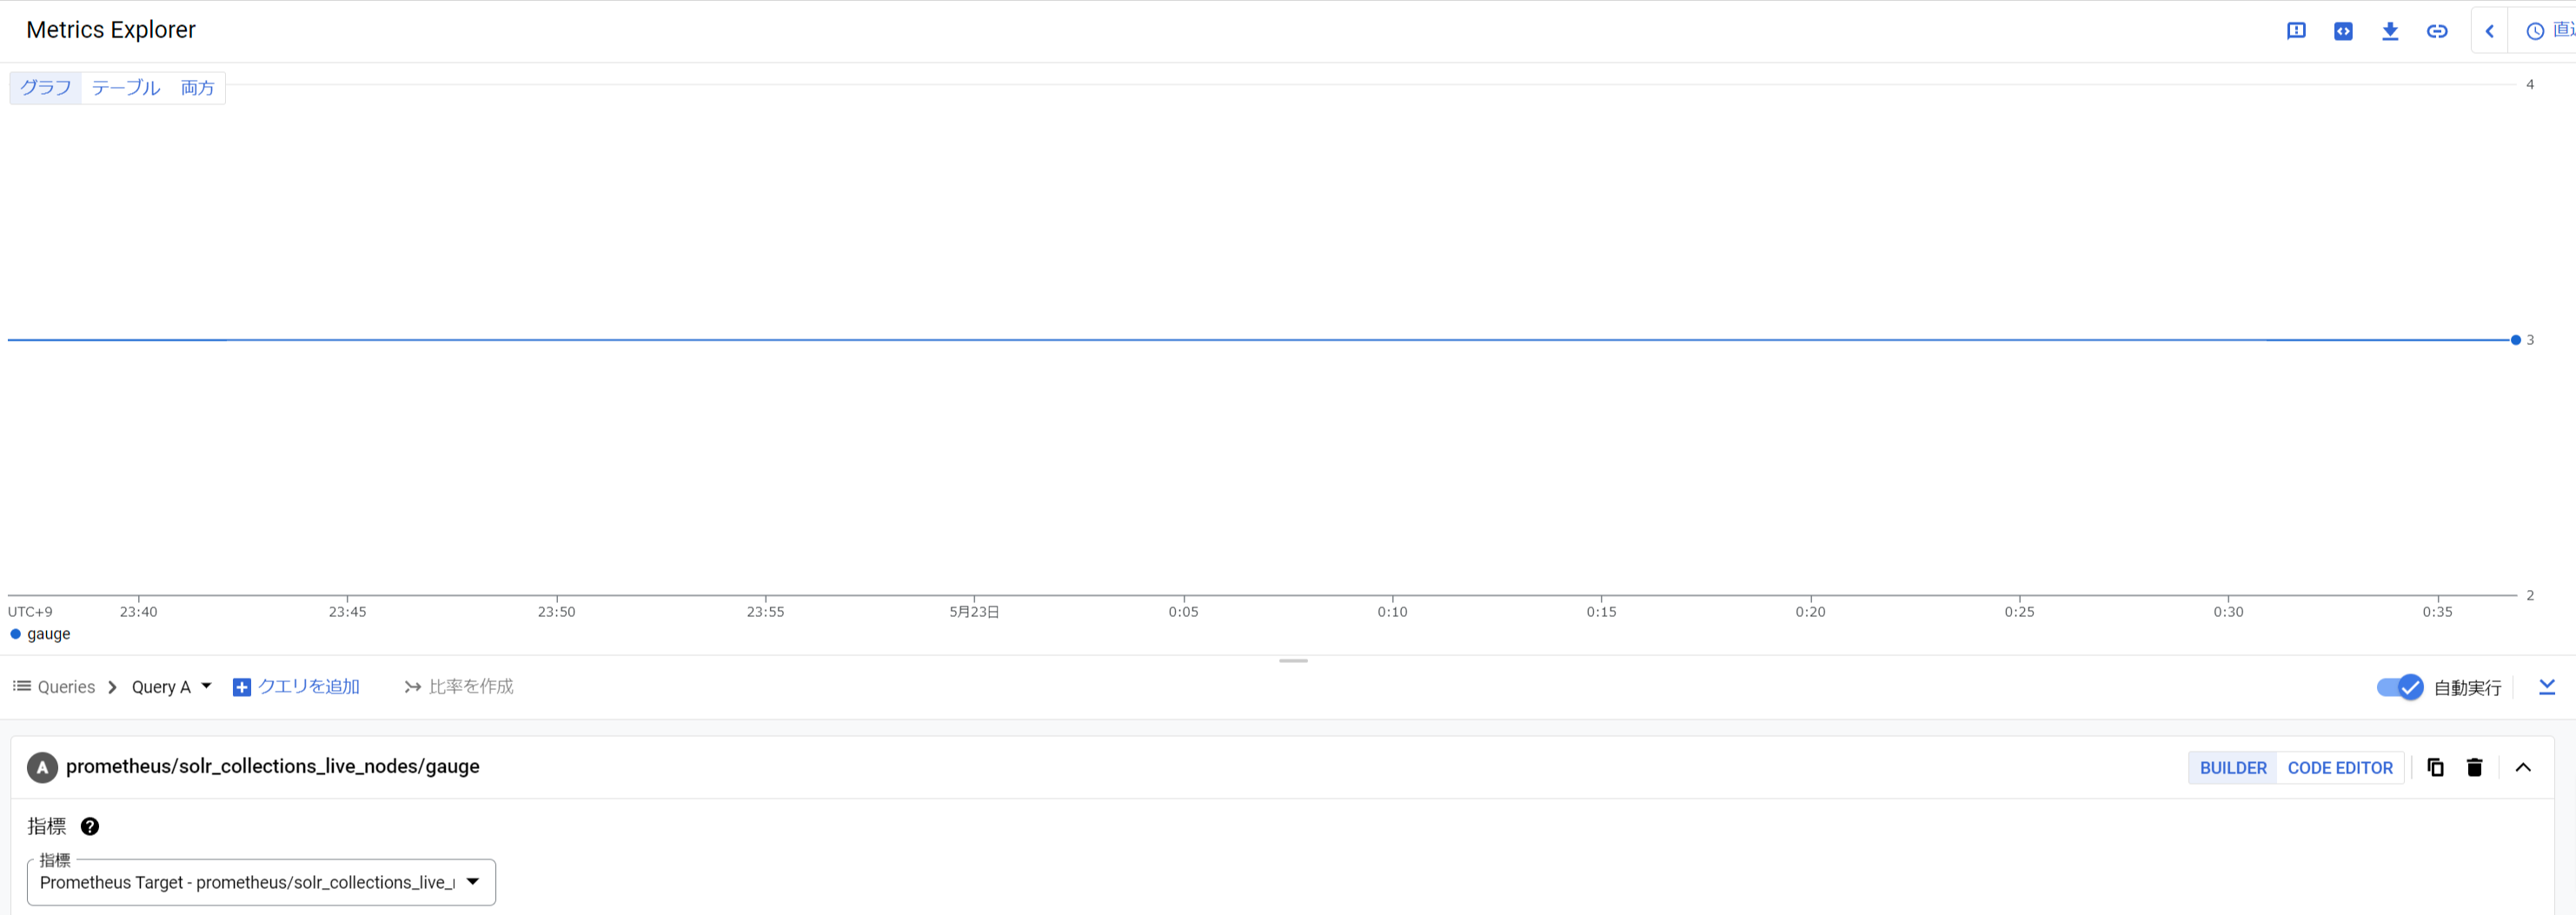Copy the chart link using the link icon
2576x915 pixels.
(2437, 30)
